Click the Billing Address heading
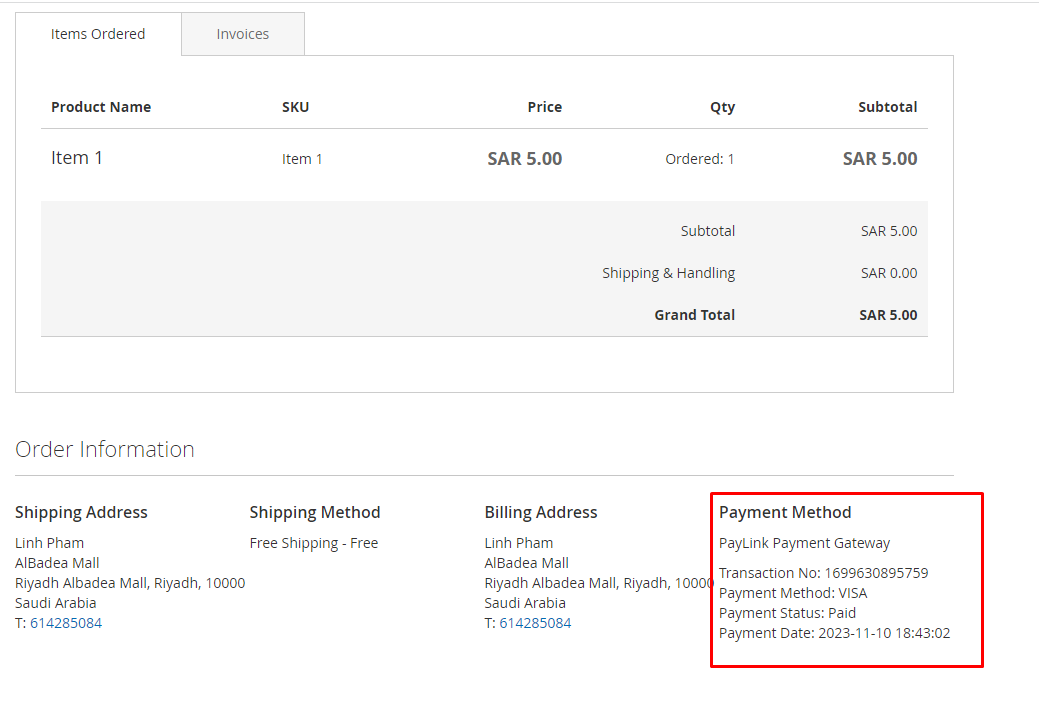Image resolution: width=1039 pixels, height=714 pixels. 541,512
